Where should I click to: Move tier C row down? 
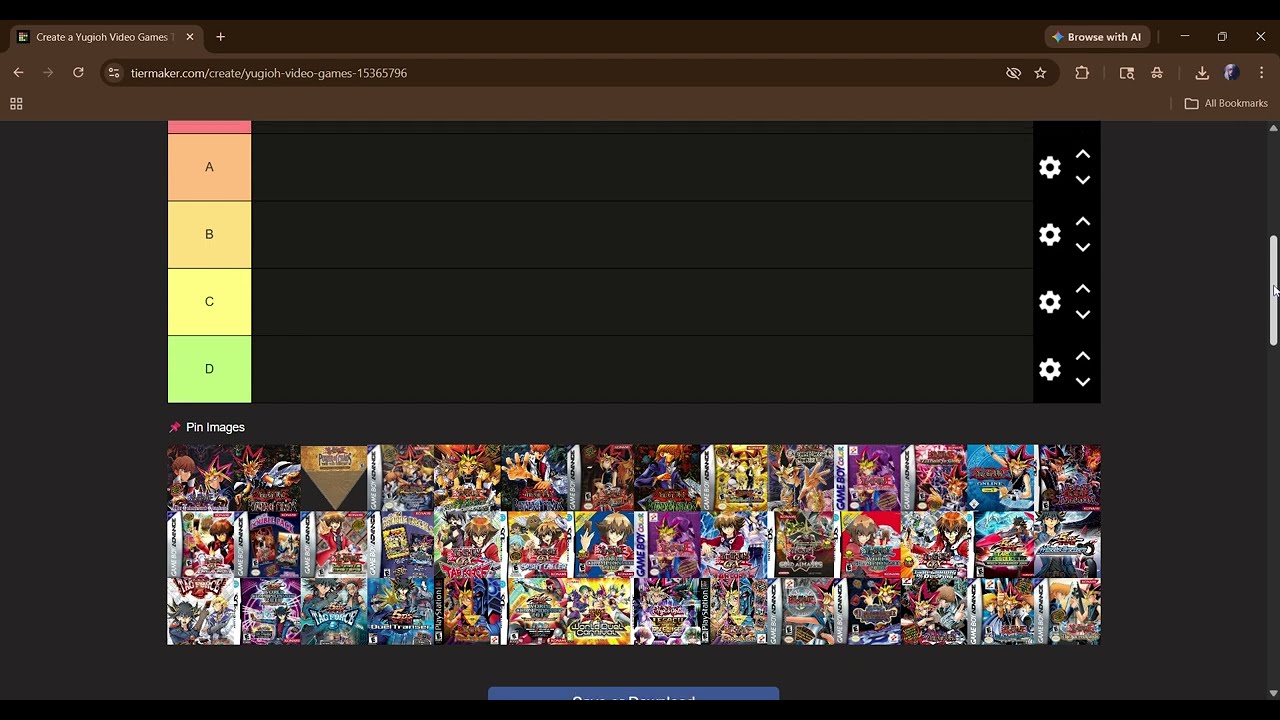pos(1083,314)
